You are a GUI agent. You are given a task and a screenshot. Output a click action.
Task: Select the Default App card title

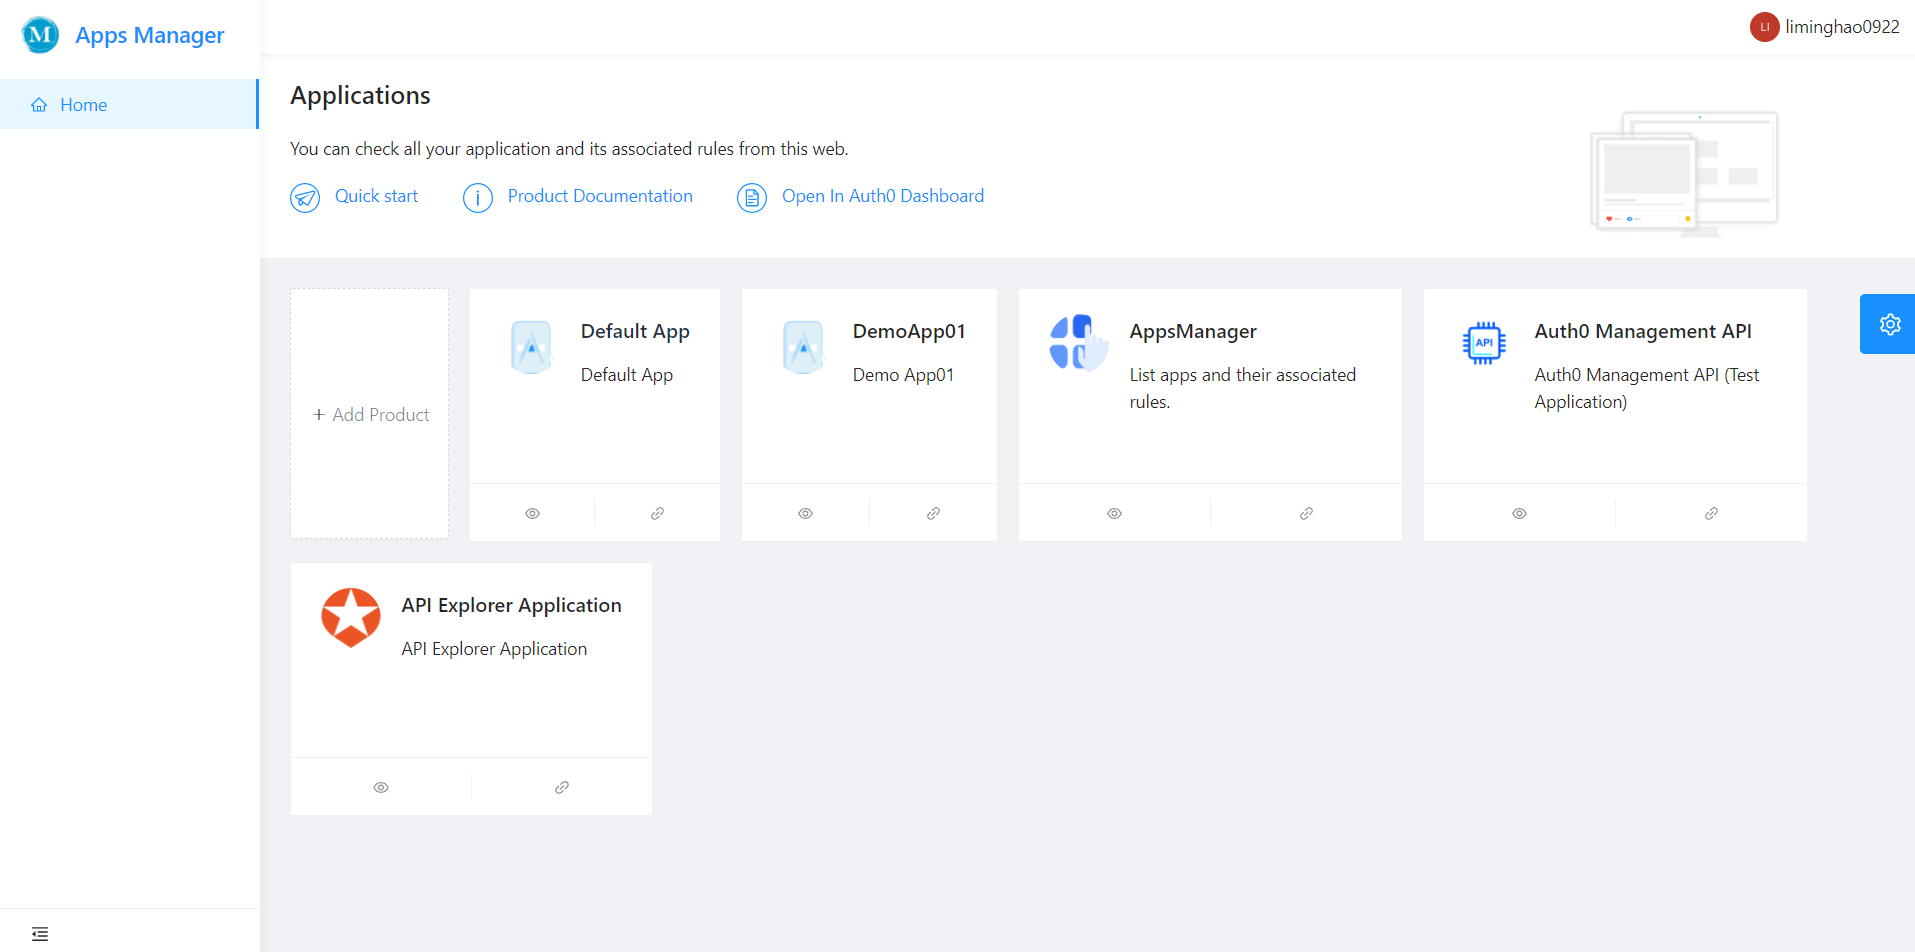point(635,331)
